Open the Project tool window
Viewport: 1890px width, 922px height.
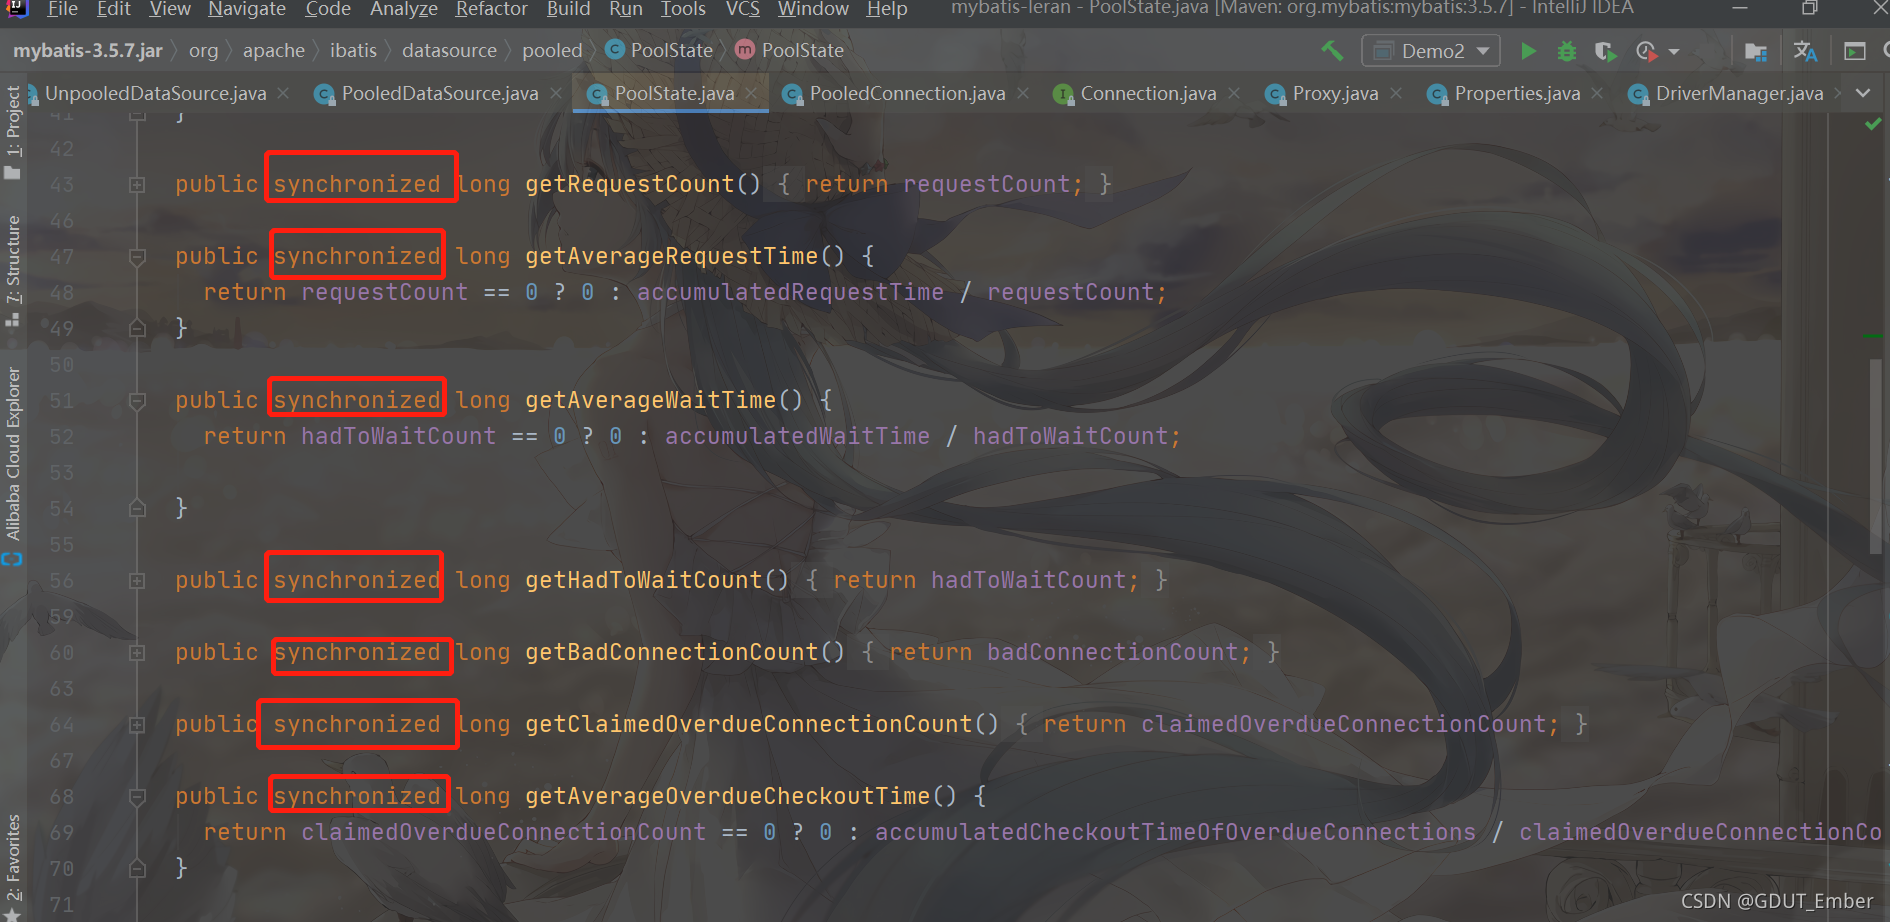coord(13,131)
